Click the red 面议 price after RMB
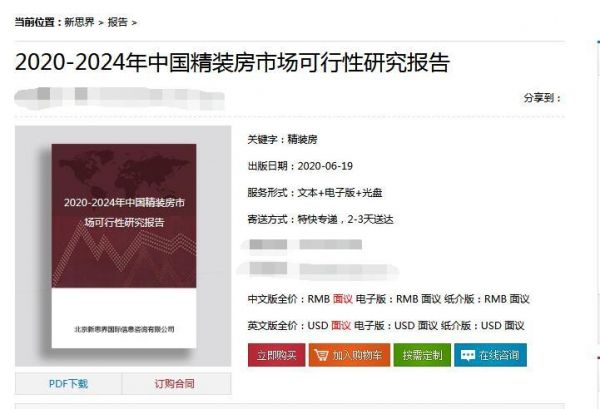This screenshot has height=409, width=600. click(342, 299)
